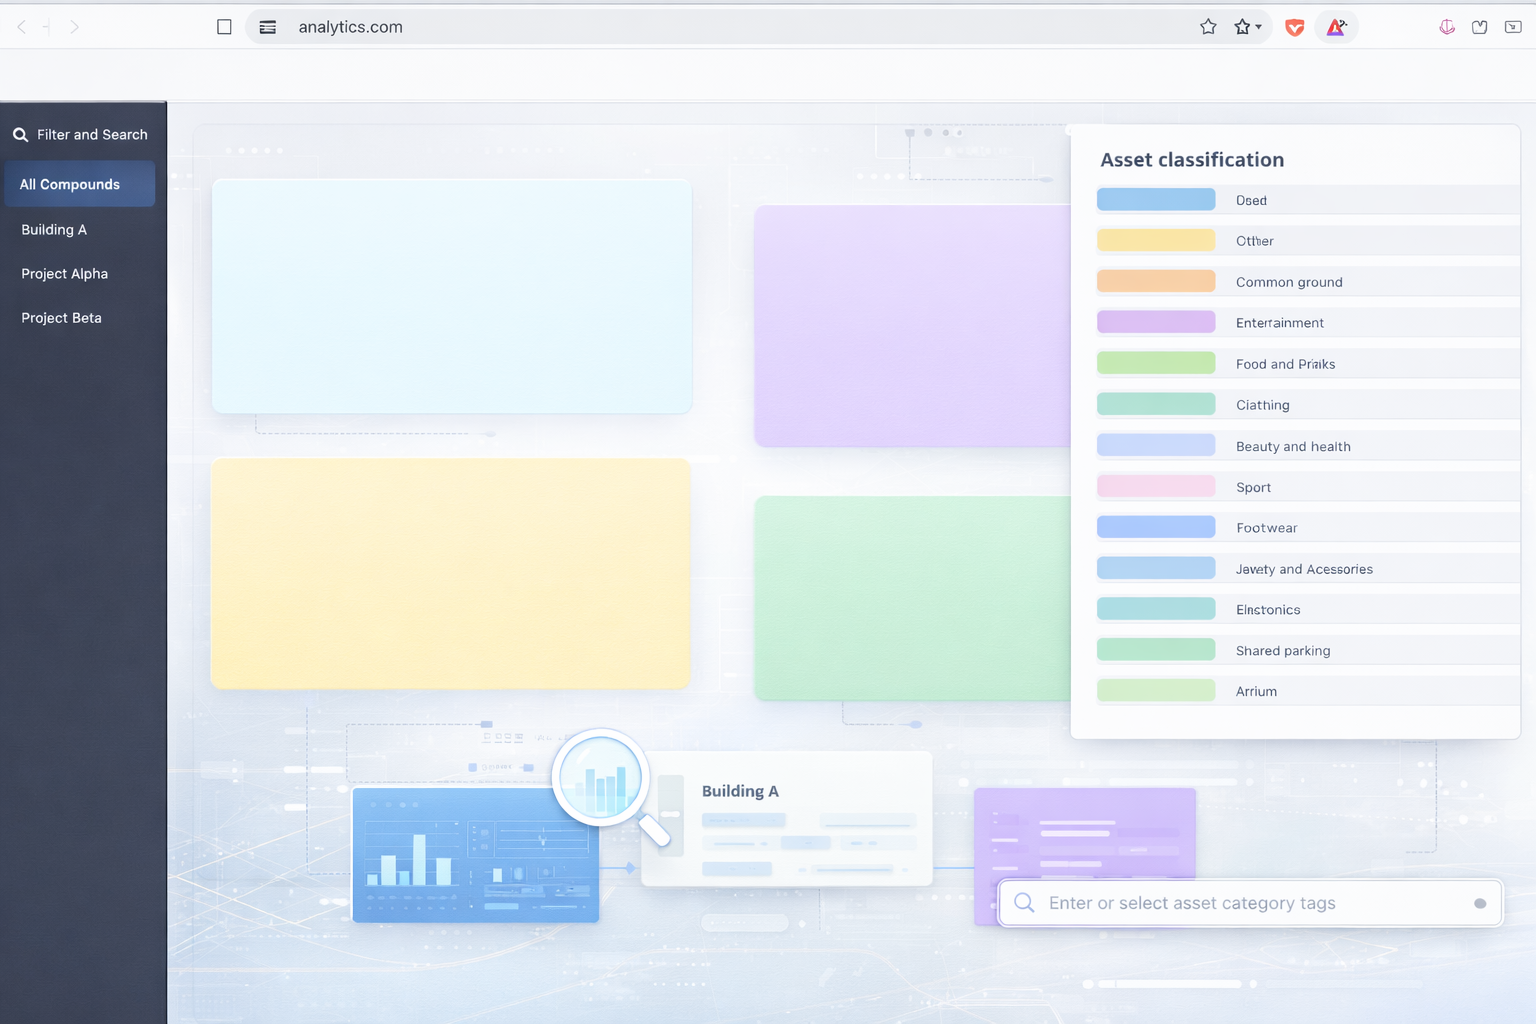The width and height of the screenshot is (1536, 1024).
Task: Open the map magnifying glass loupe tool
Action: click(600, 777)
